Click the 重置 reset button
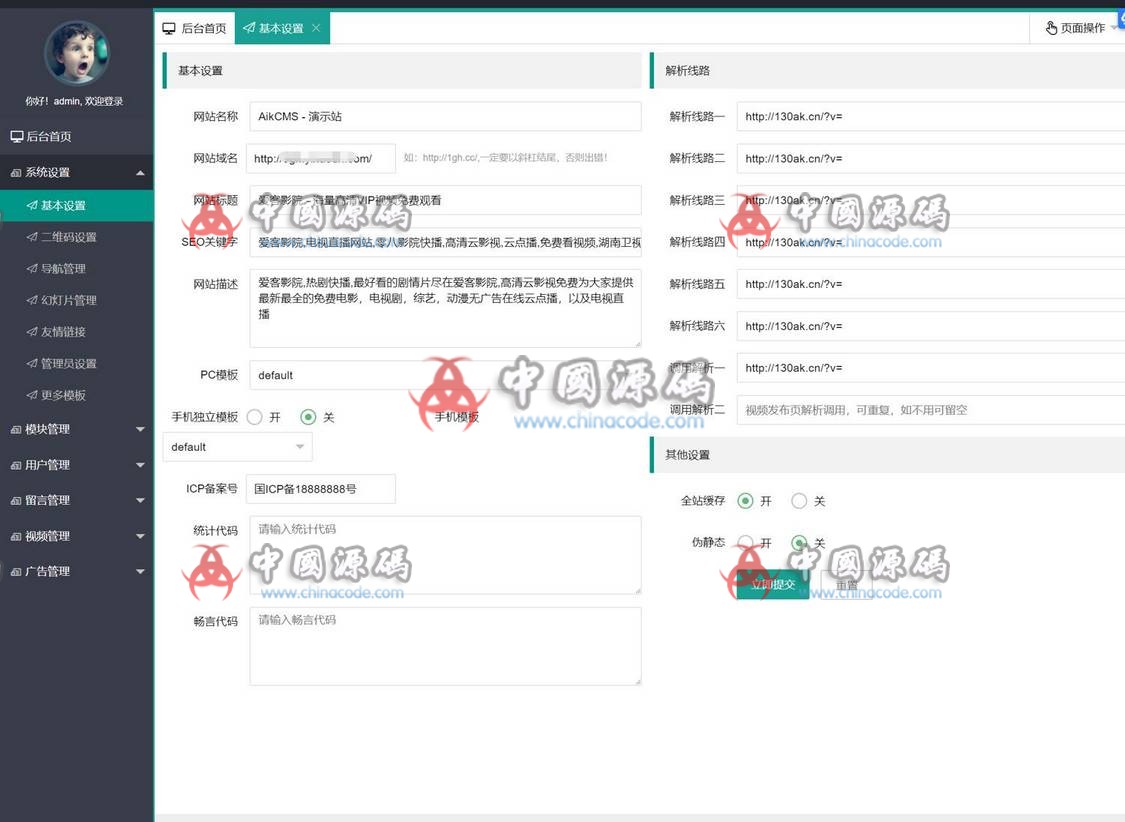 846,583
